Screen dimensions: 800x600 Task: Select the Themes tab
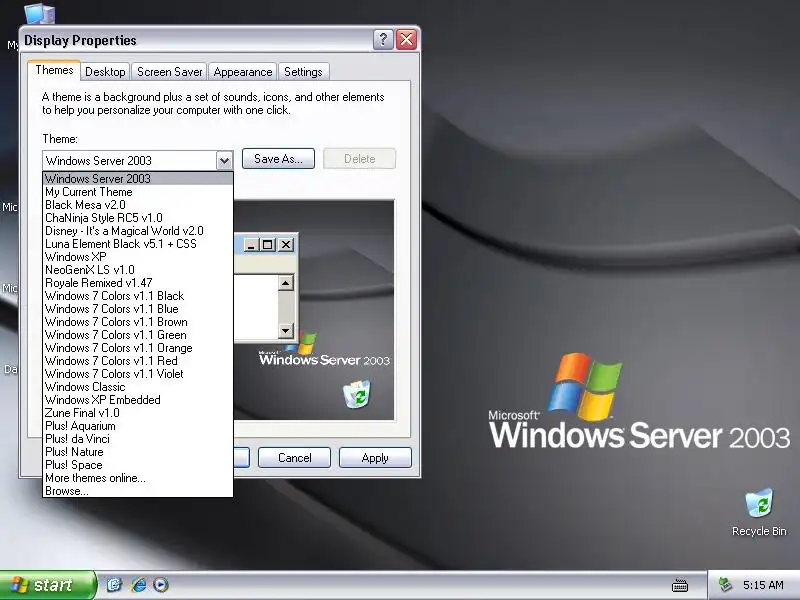click(54, 70)
